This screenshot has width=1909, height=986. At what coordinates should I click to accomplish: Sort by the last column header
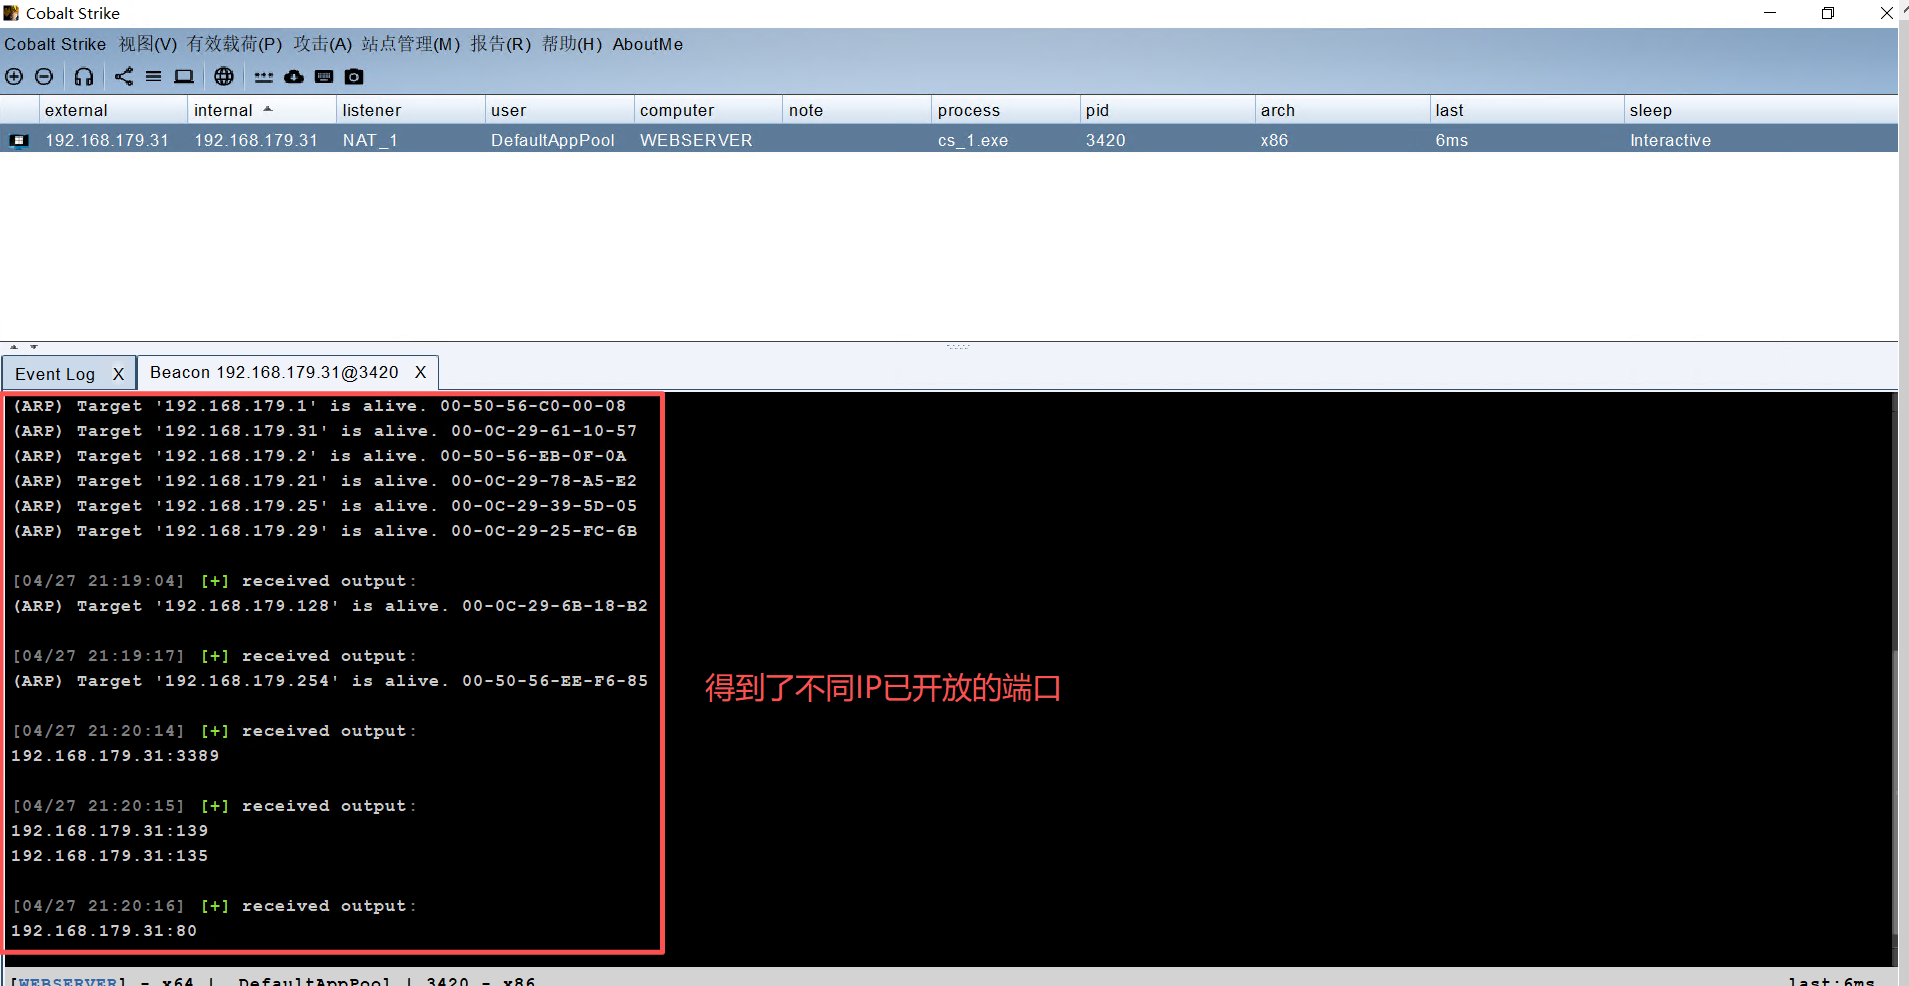tap(1526, 110)
